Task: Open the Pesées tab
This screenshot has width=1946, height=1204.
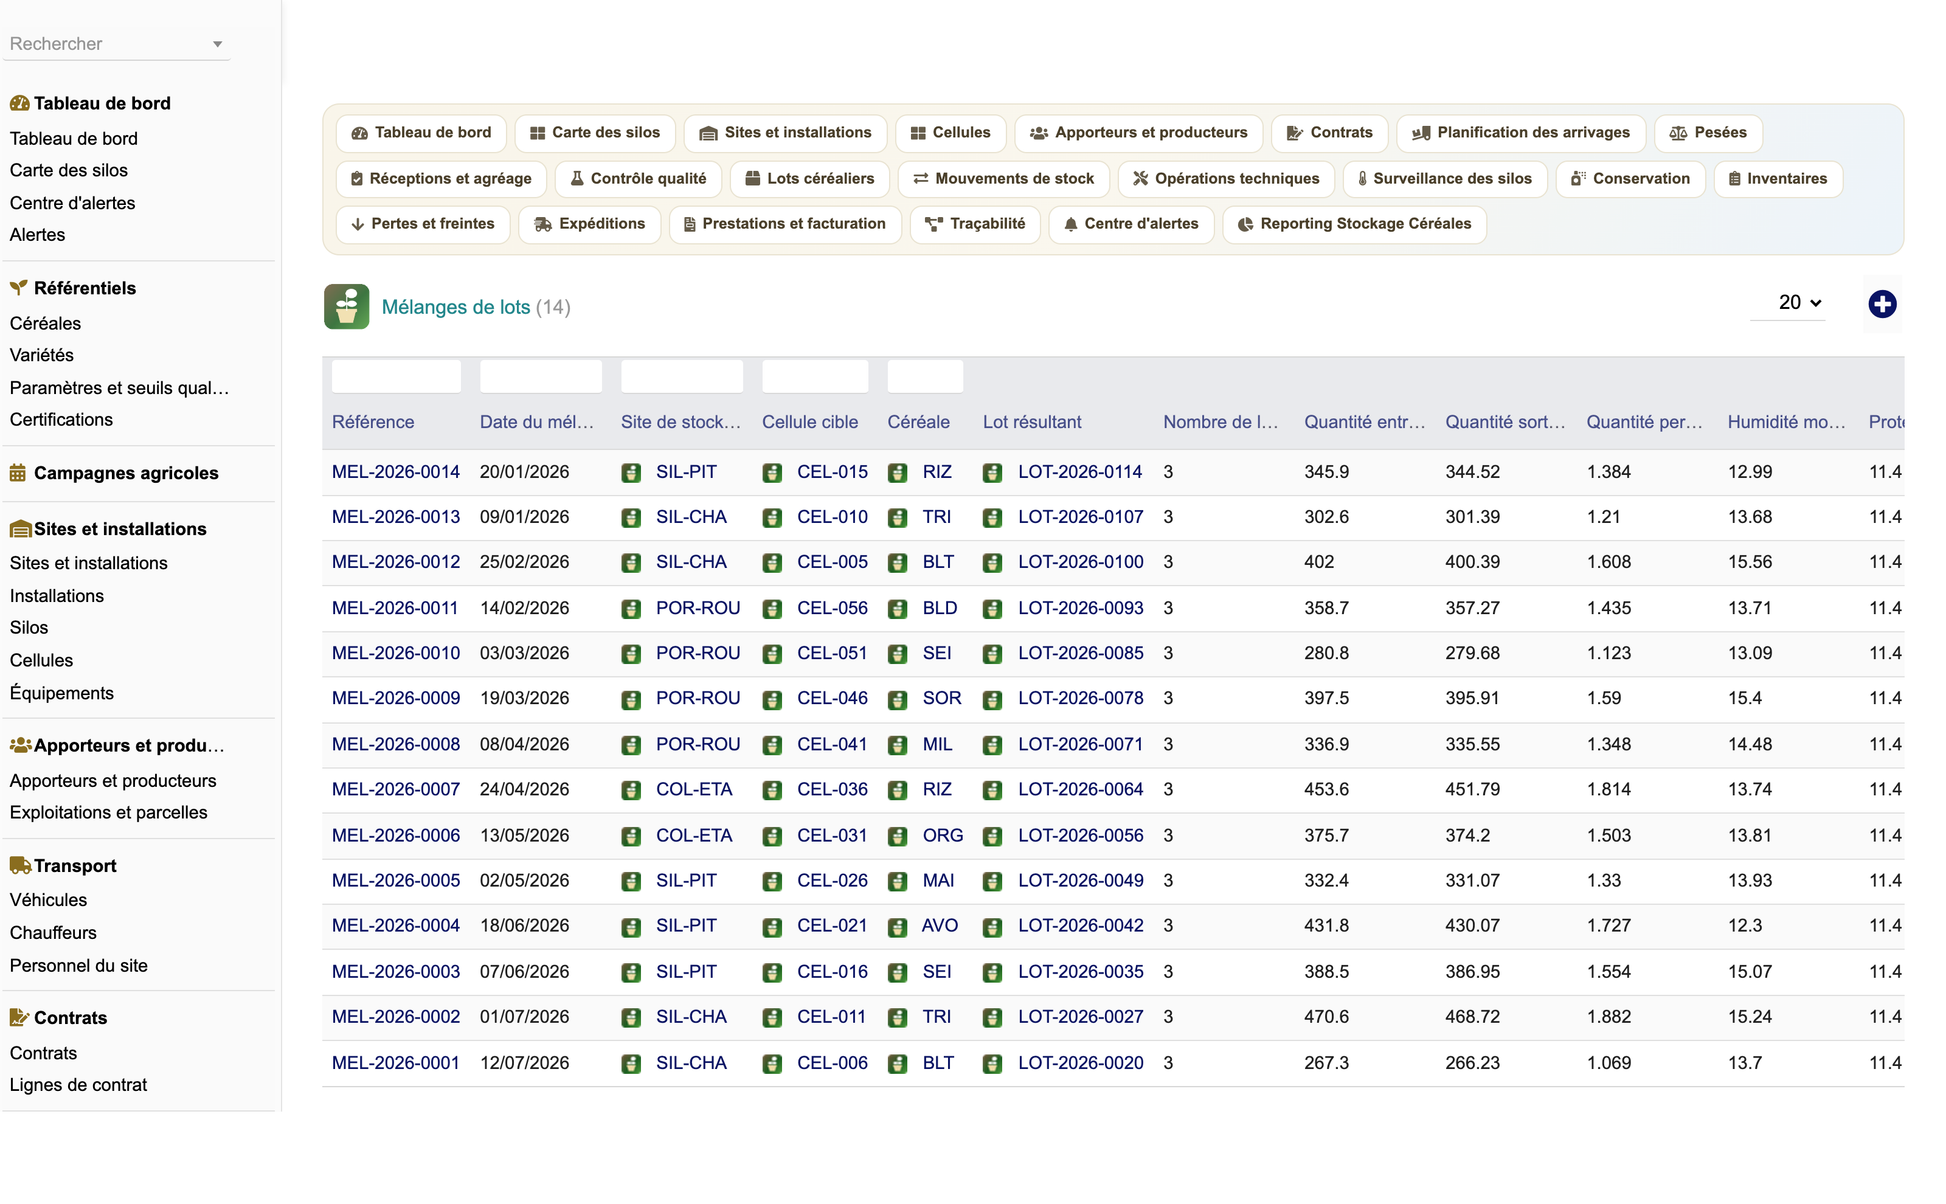Action: pos(1708,133)
